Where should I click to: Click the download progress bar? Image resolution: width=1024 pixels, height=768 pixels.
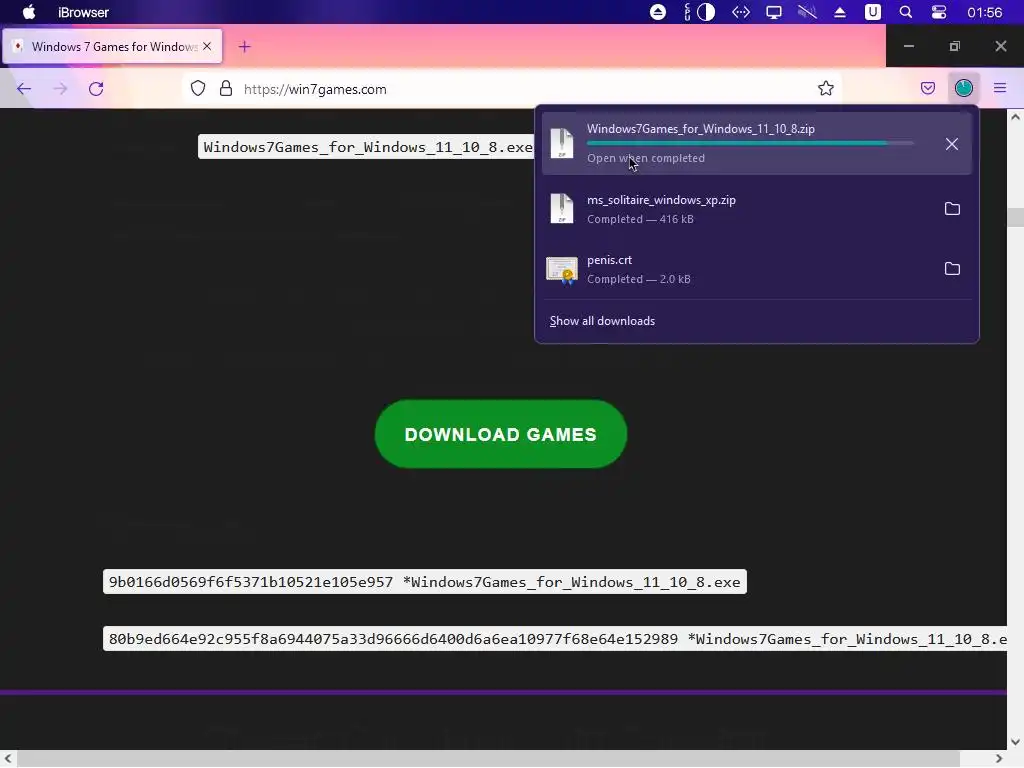pos(750,142)
